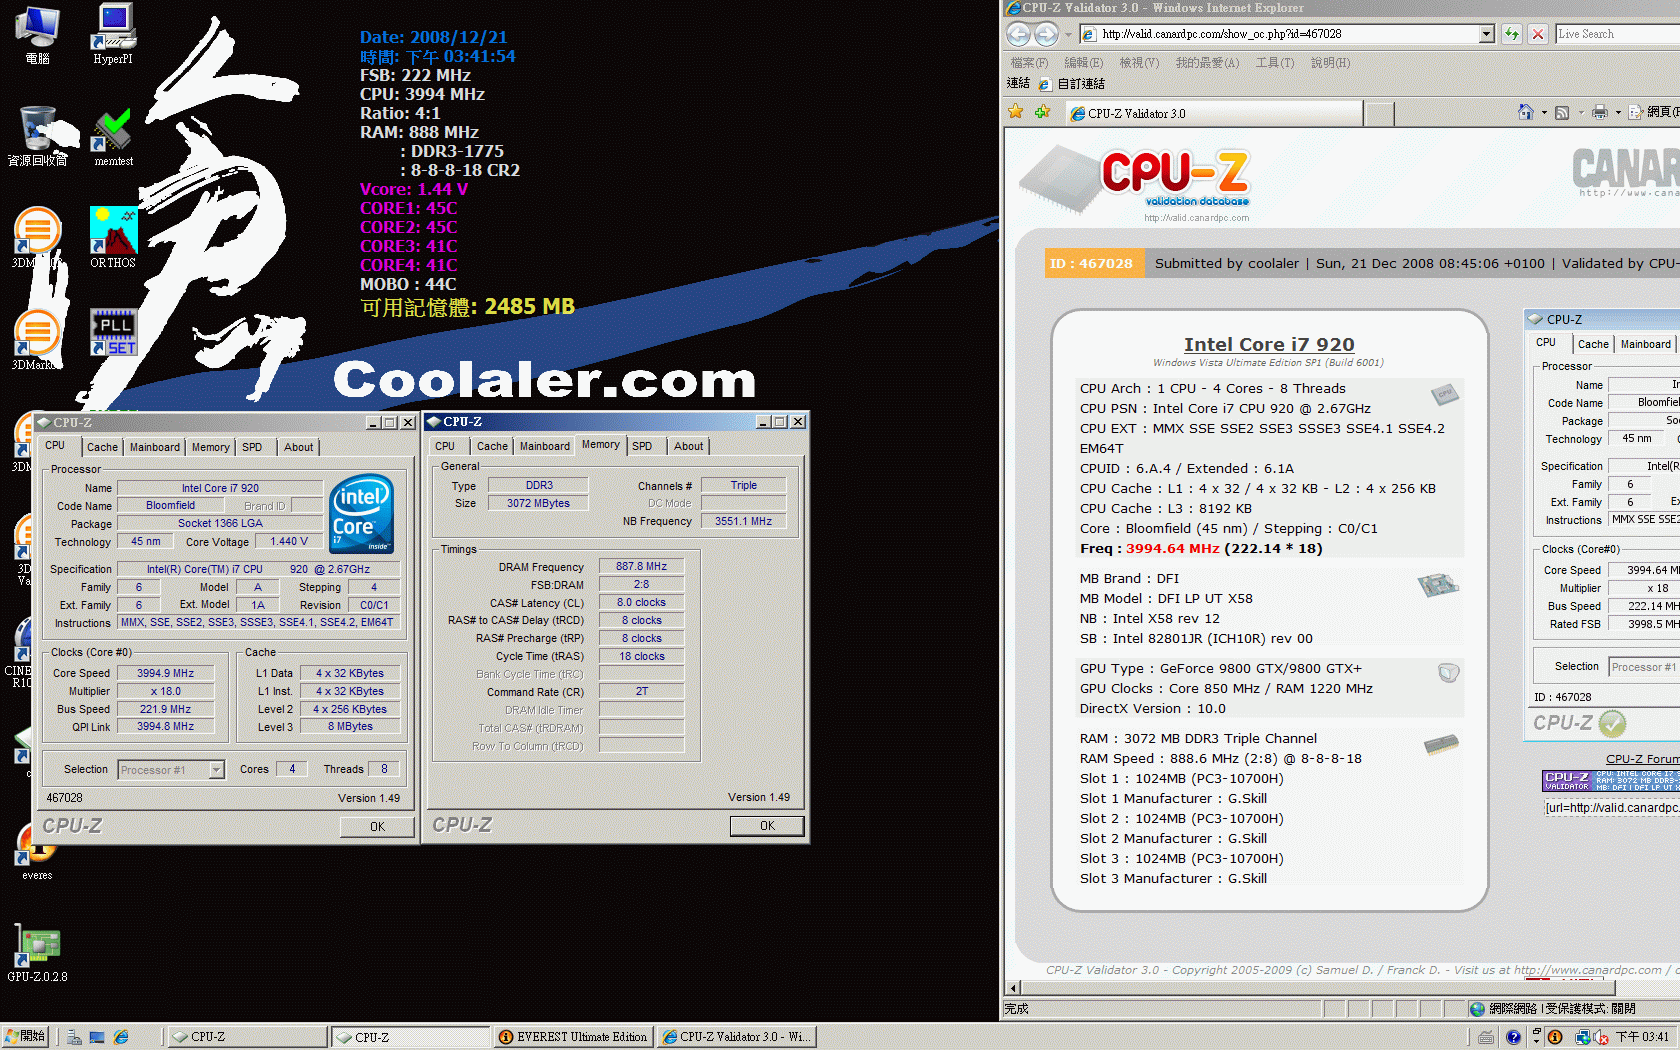This screenshot has width=1680, height=1050.
Task: Launch the GPU-Z 0.2.8 desktop shortcut
Action: [x=38, y=954]
